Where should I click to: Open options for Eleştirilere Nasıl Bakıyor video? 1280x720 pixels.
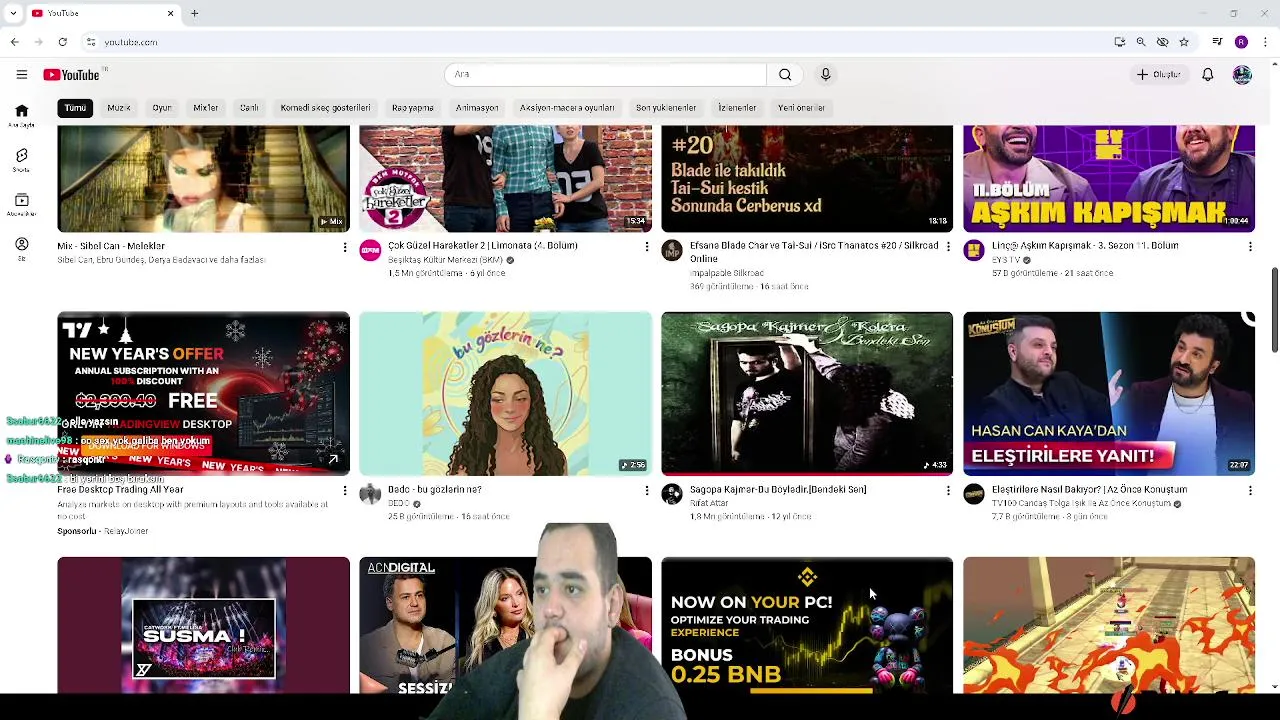[x=1250, y=490]
